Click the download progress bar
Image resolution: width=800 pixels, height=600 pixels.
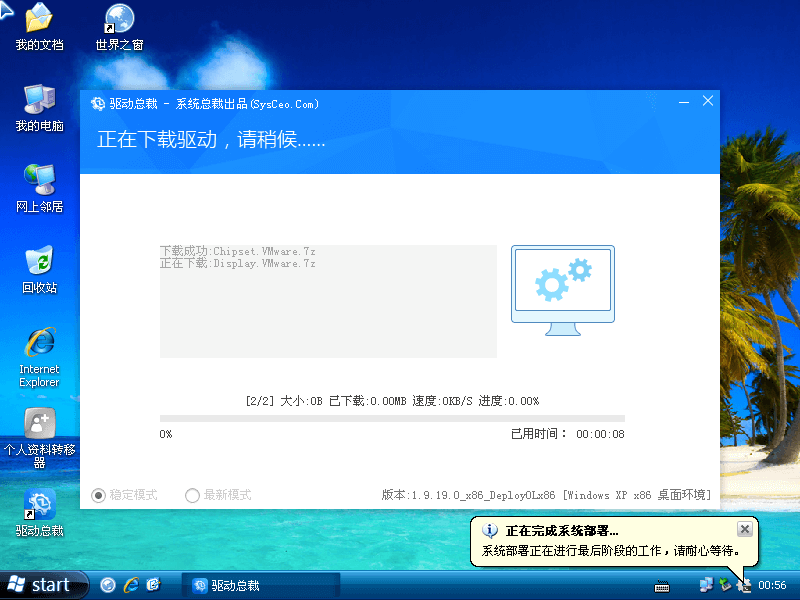tap(392, 418)
